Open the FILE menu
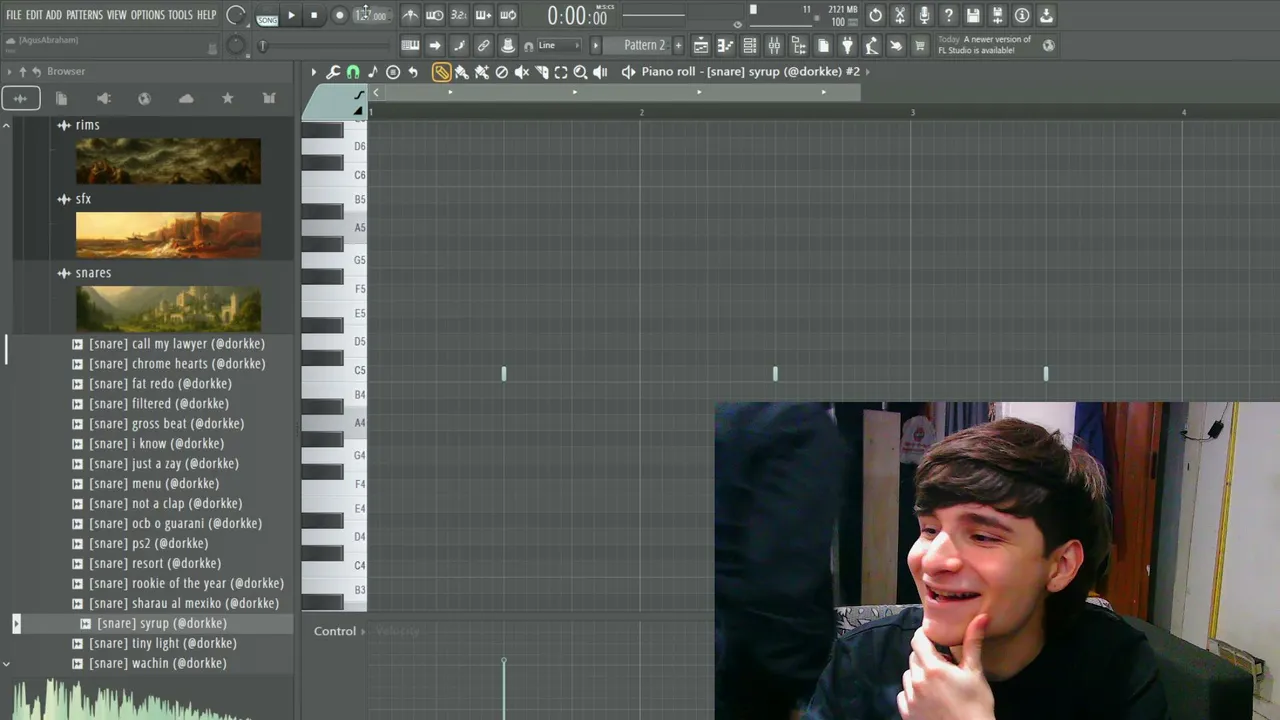The height and width of the screenshot is (720, 1280). pos(14,15)
